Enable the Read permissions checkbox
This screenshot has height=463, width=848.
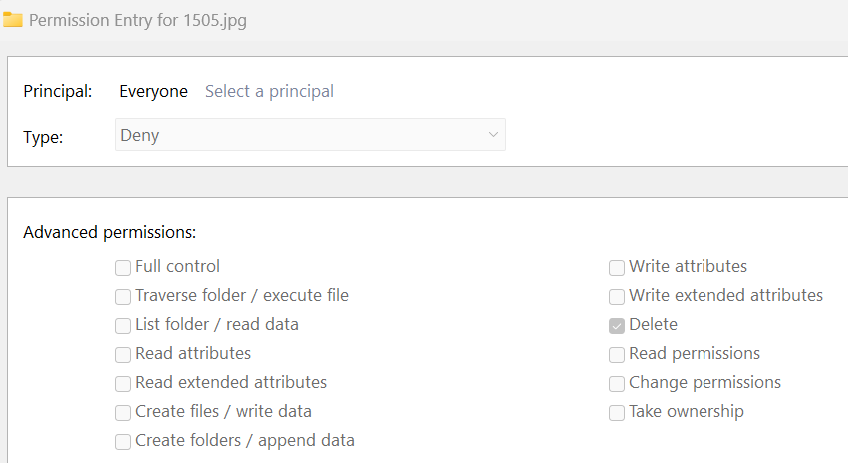tap(617, 354)
